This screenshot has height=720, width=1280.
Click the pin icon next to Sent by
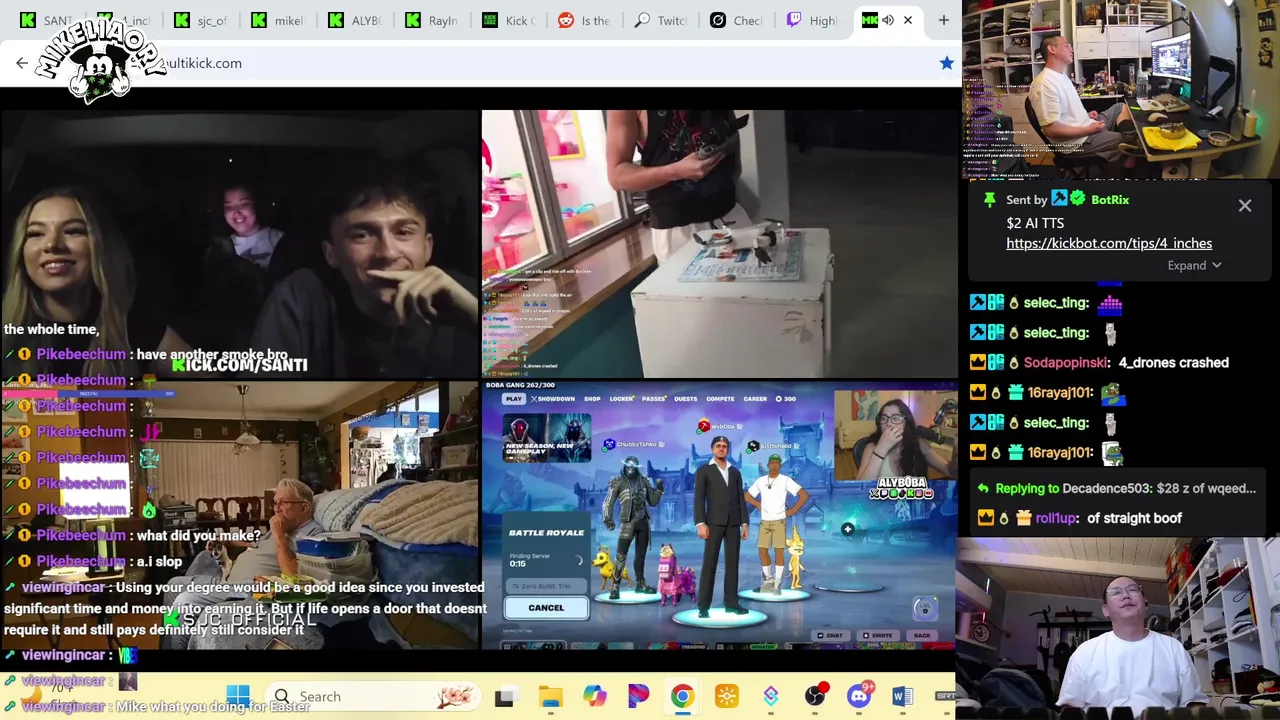click(x=989, y=199)
